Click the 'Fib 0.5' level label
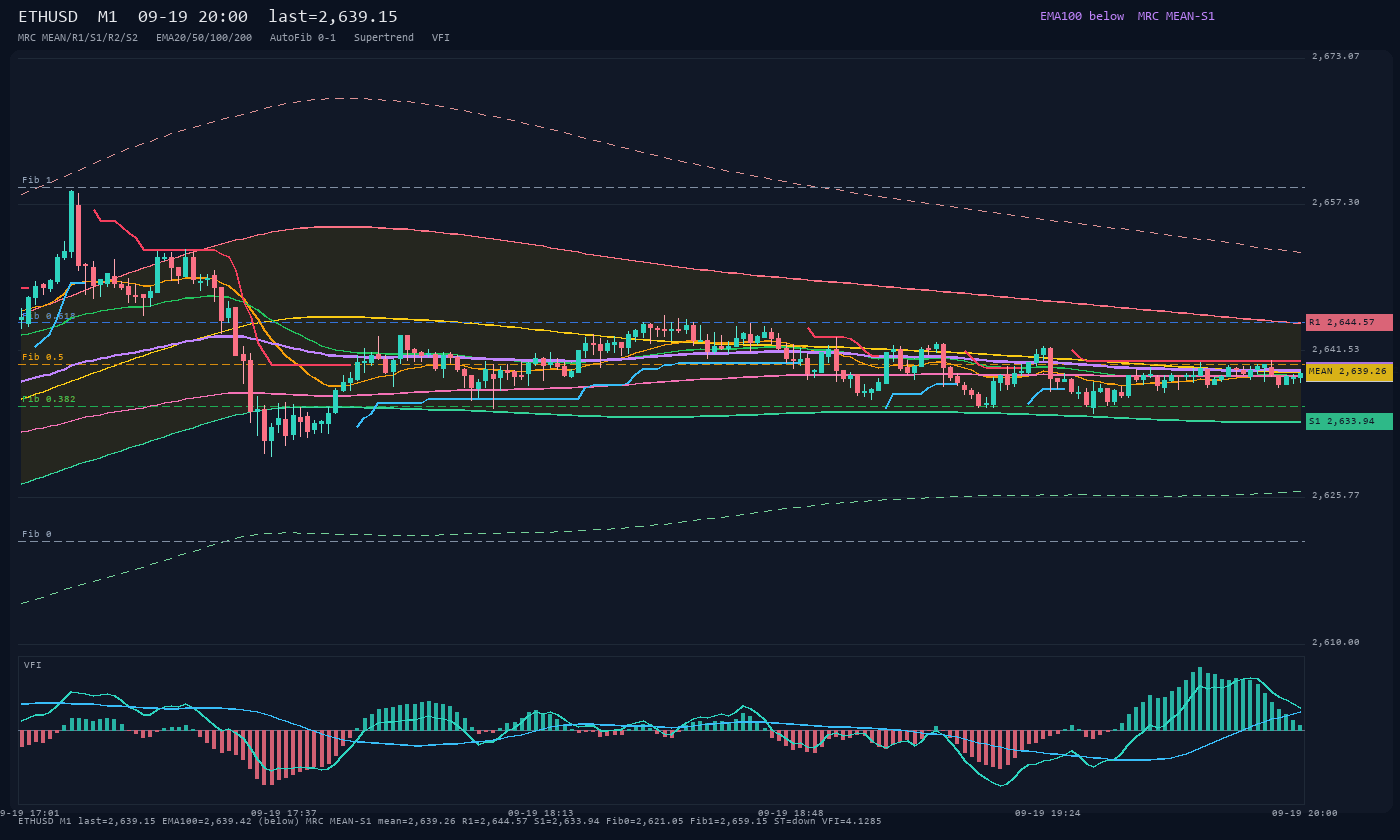This screenshot has width=1400, height=840. tap(43, 357)
